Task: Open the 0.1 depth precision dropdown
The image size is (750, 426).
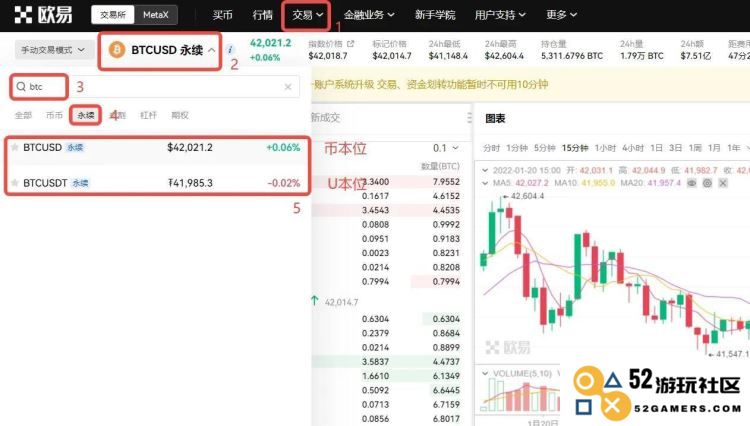Action: pos(445,148)
